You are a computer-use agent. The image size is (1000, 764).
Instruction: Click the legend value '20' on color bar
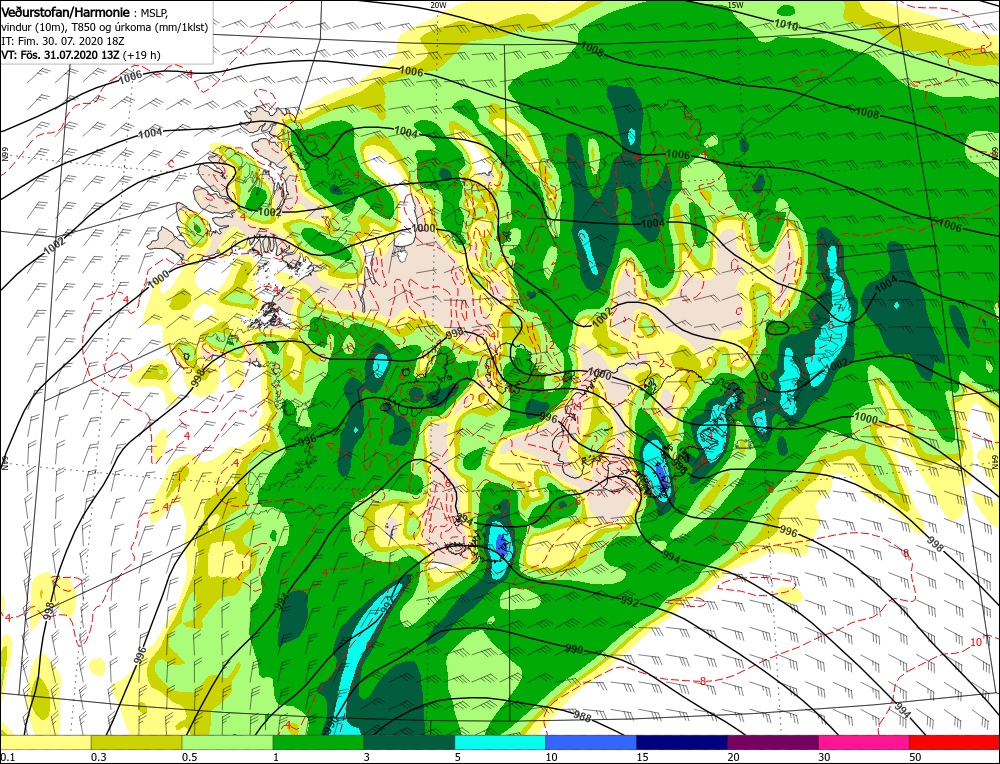tap(733, 756)
